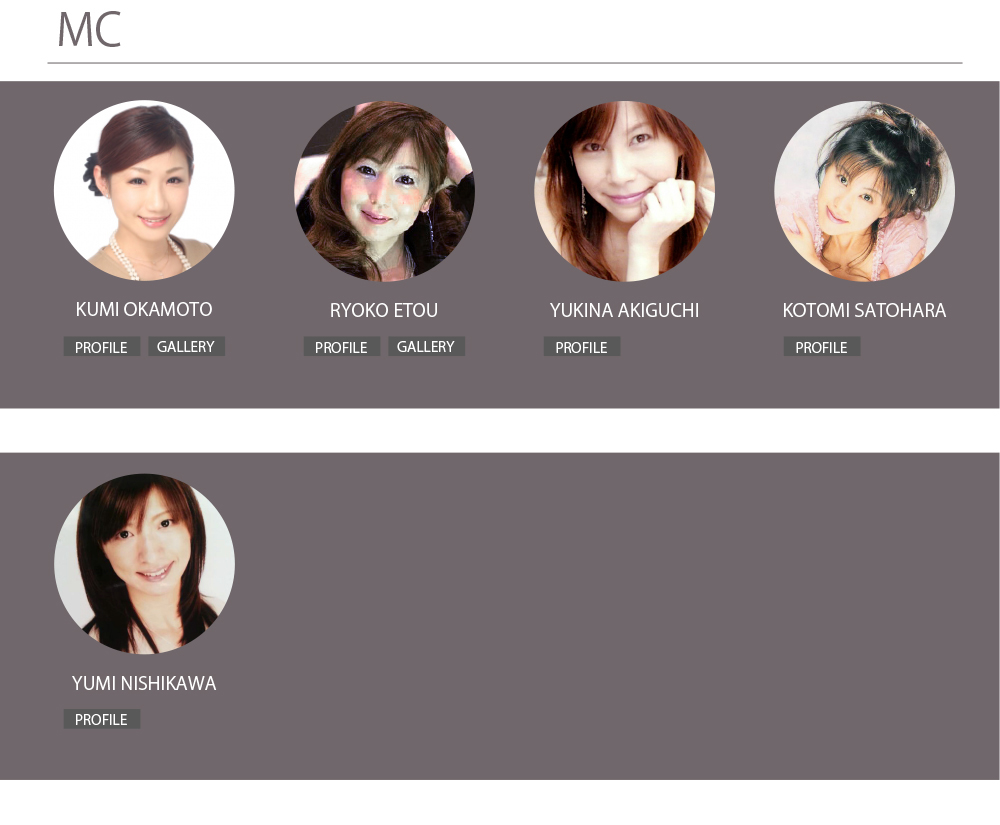Select the YUMI NISHIKAWA name text
This screenshot has width=1000, height=825.
[144, 683]
